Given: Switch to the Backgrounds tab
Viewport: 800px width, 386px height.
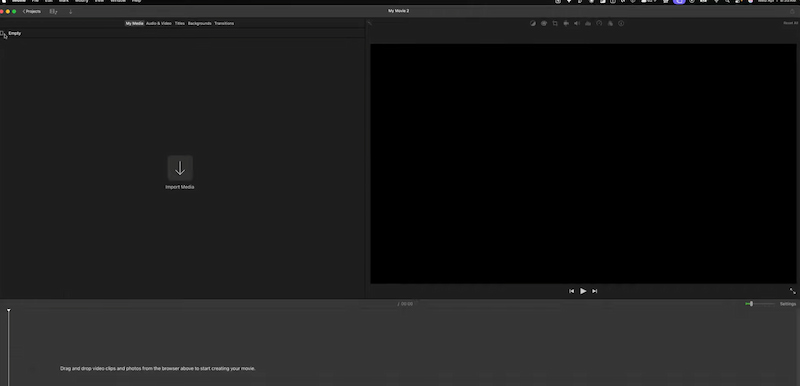Looking at the screenshot, I should coord(199,23).
